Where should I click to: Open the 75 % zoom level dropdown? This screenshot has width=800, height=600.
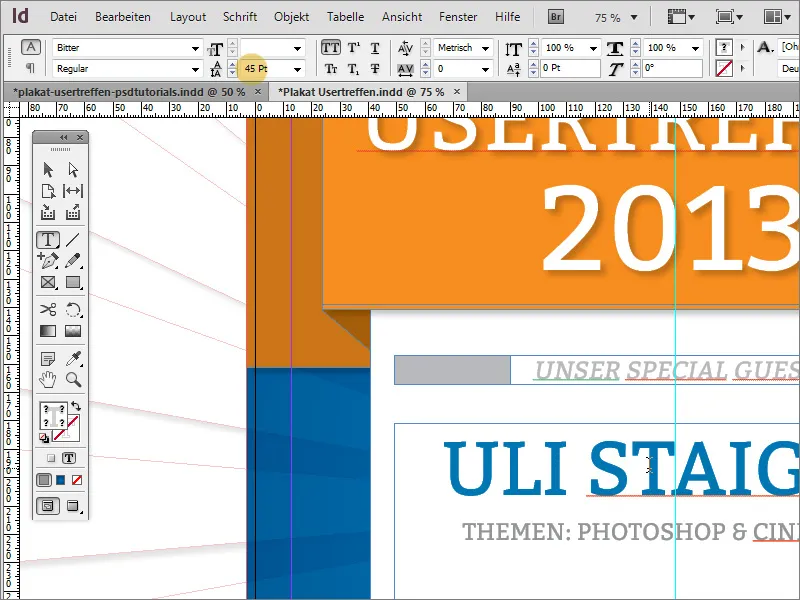click(x=634, y=17)
